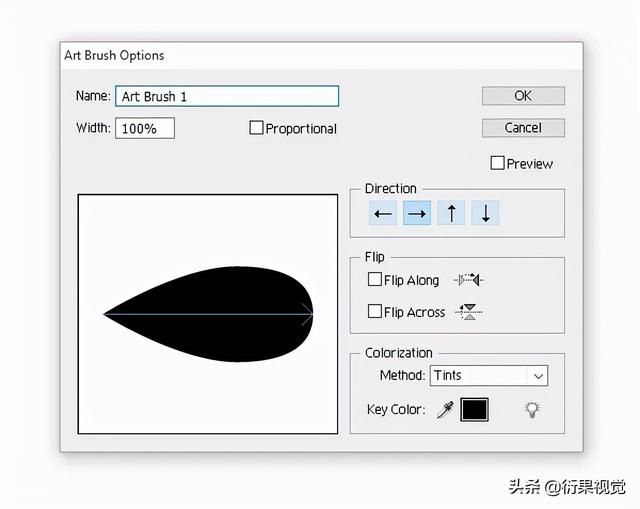This screenshot has width=640, height=509.
Task: Click the Name field with Art Brush 1
Action: coord(227,96)
